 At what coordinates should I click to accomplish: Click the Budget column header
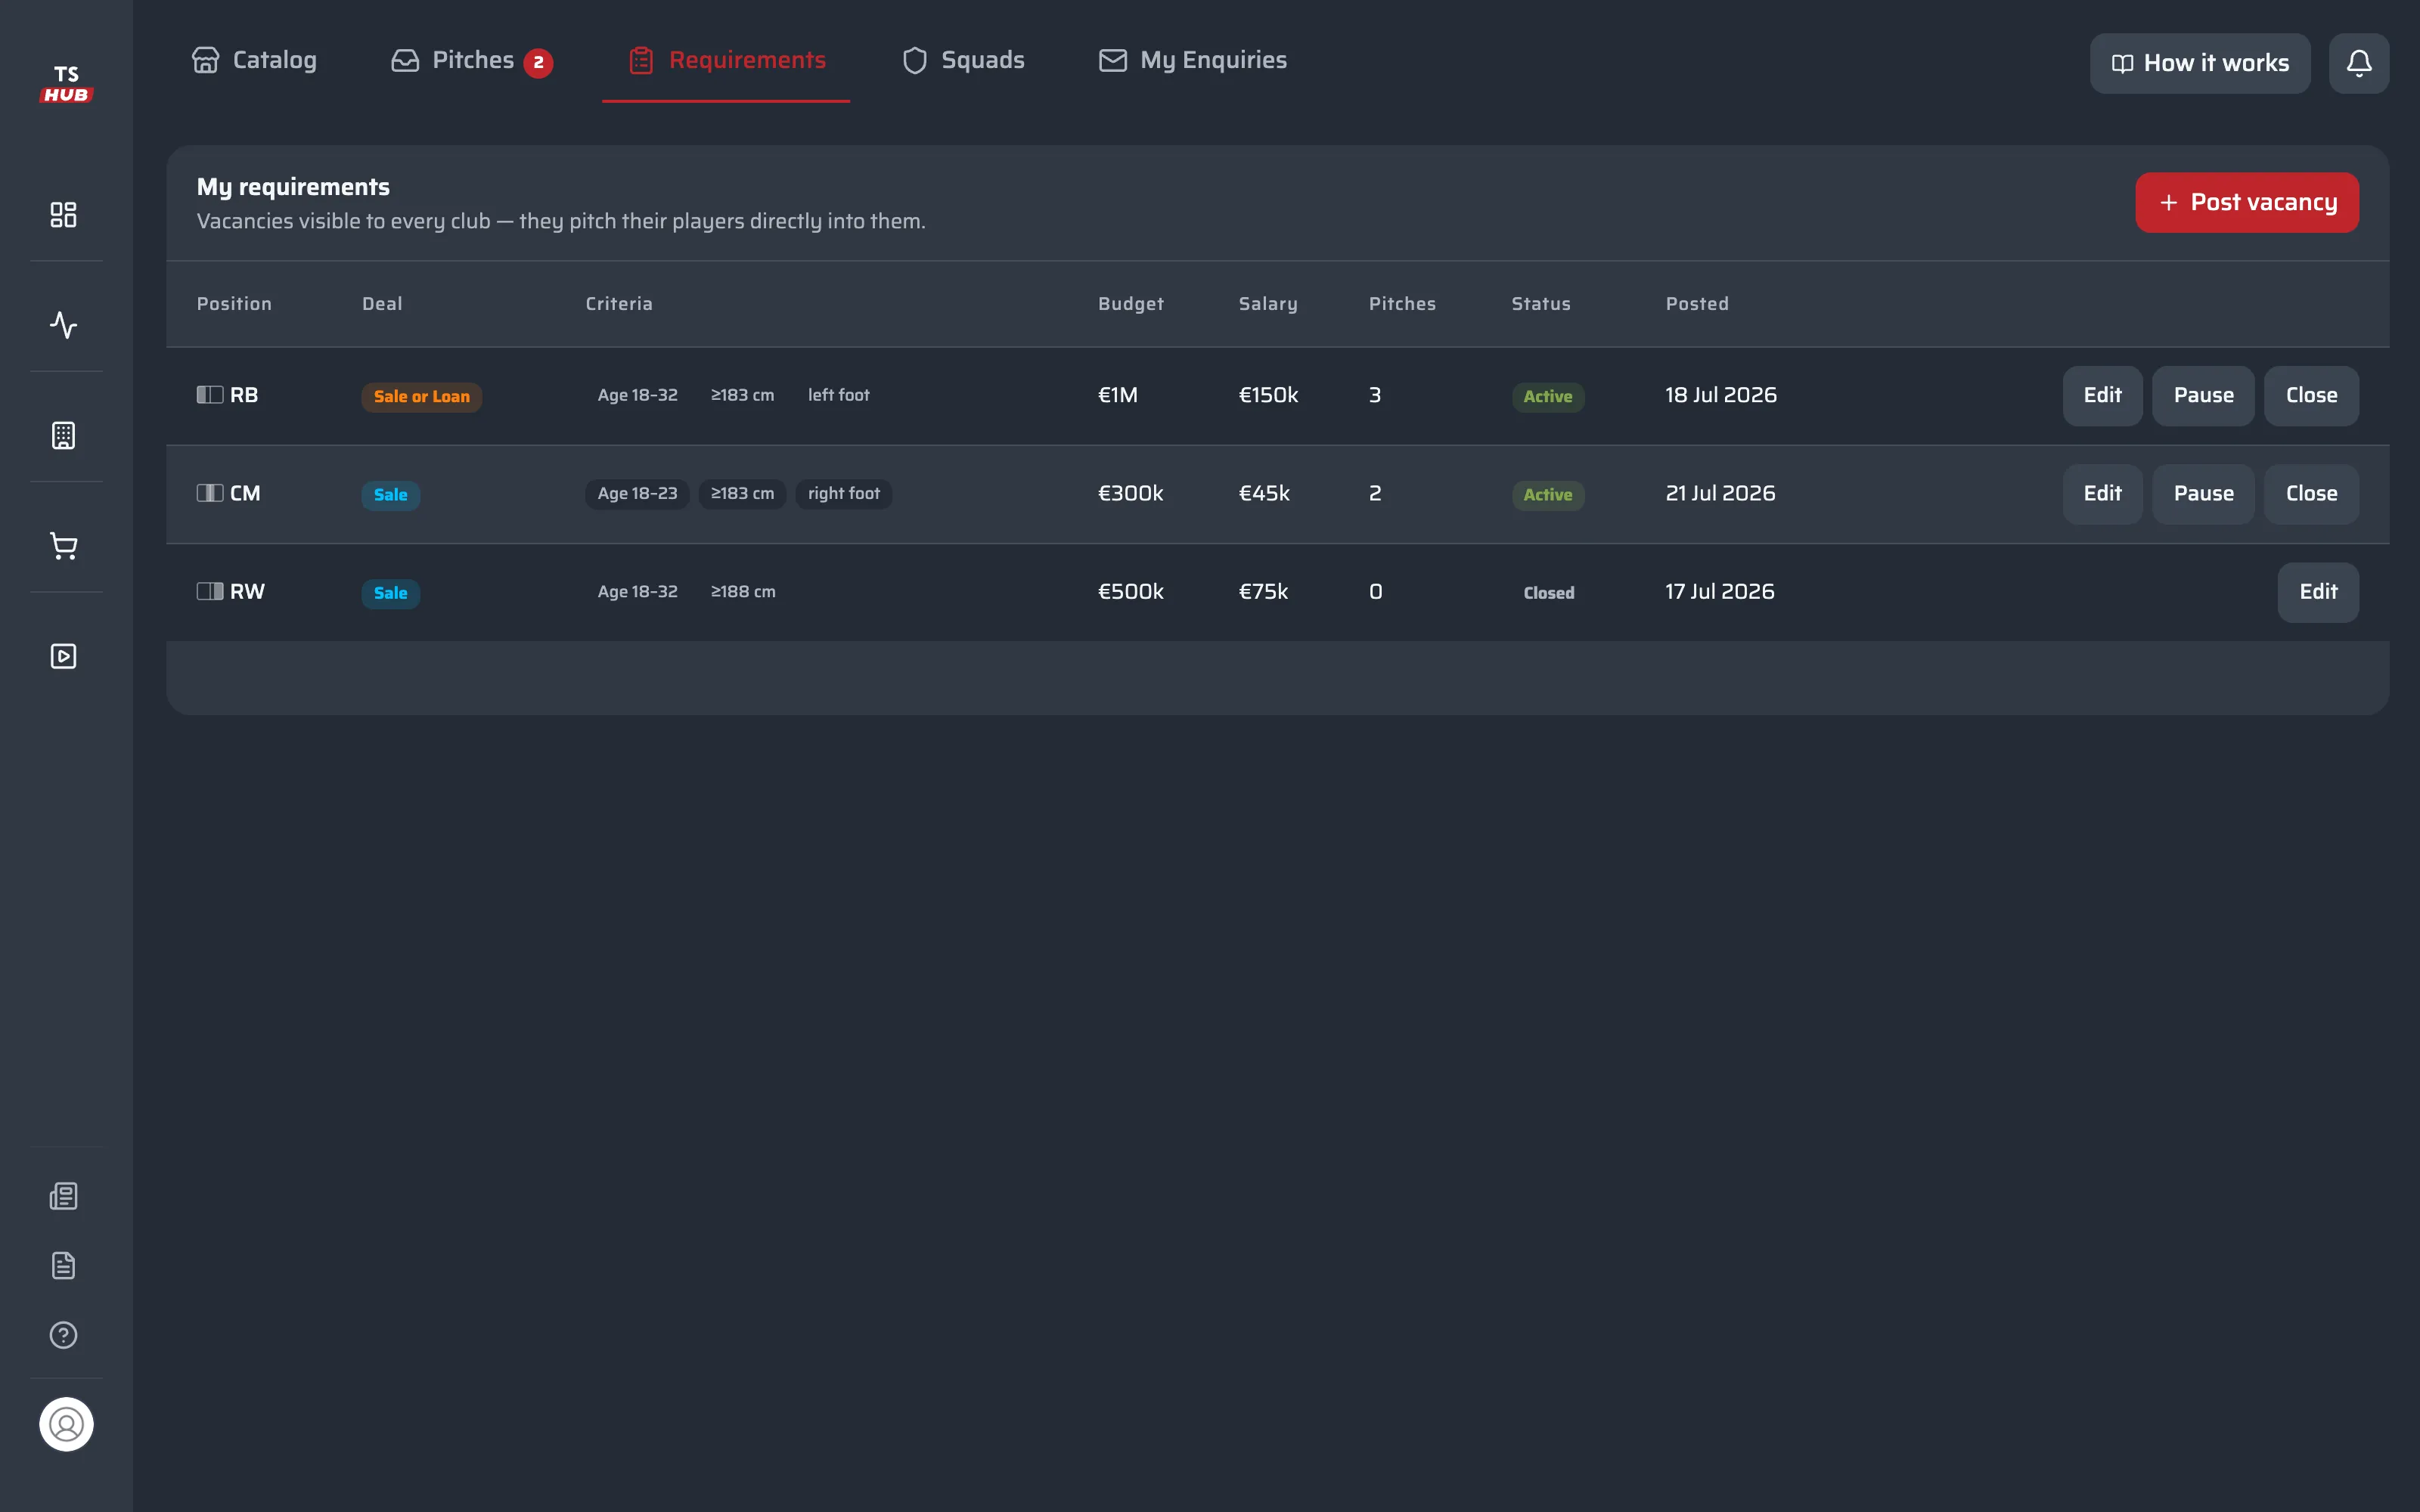(x=1130, y=304)
